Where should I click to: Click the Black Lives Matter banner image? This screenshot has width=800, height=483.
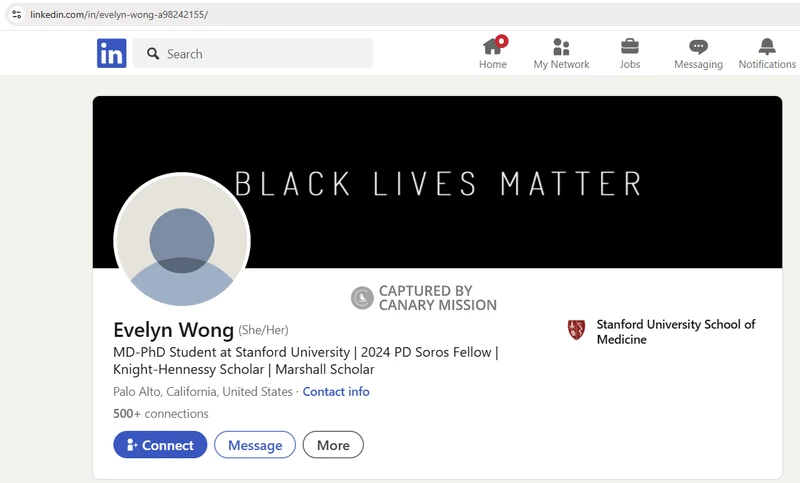coord(437,182)
